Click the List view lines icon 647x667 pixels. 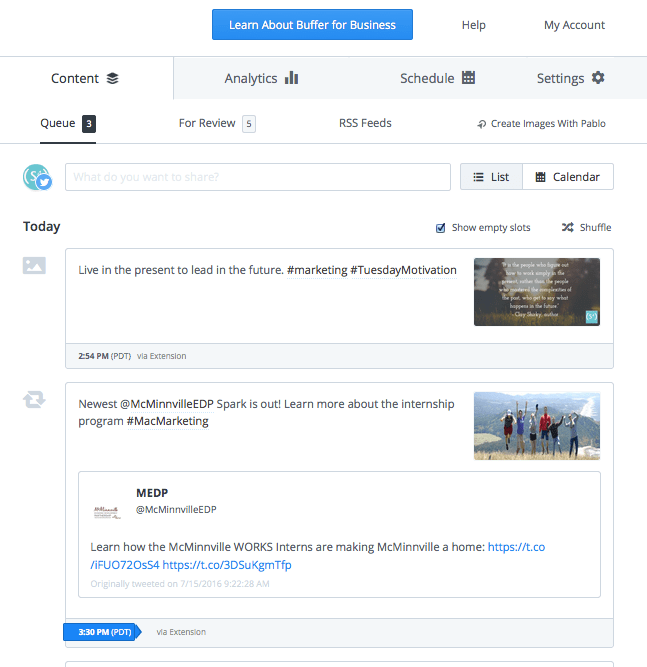479,177
